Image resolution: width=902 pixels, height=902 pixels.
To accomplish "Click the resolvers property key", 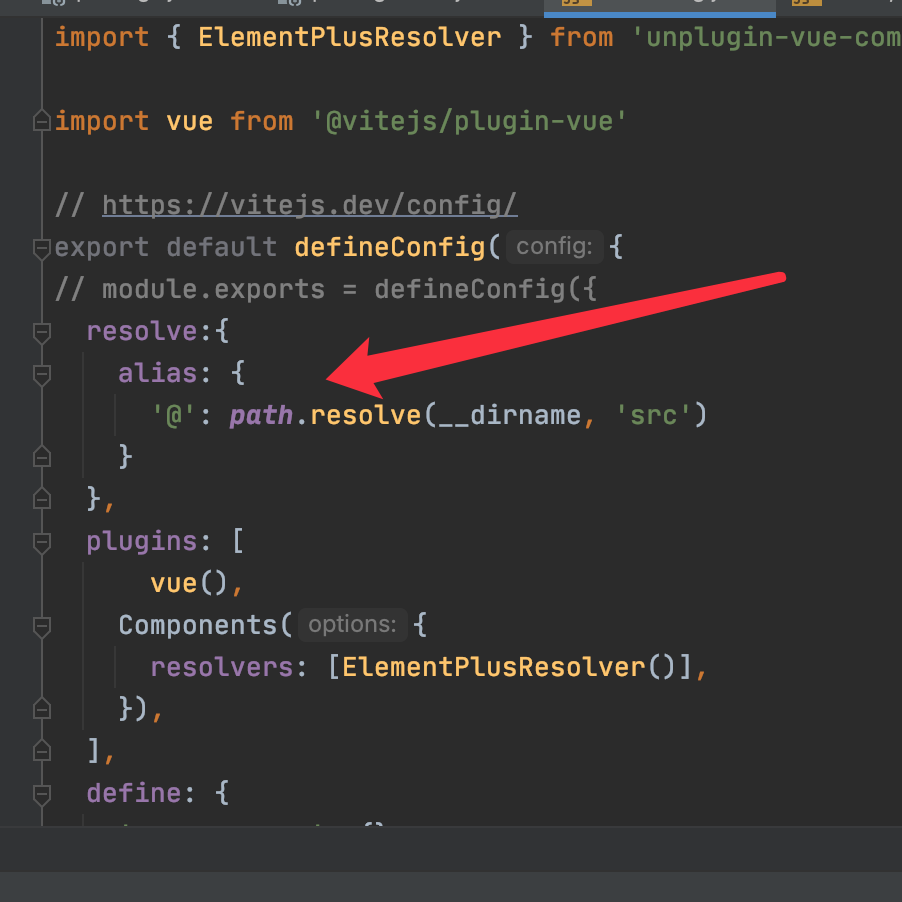I will (222, 667).
